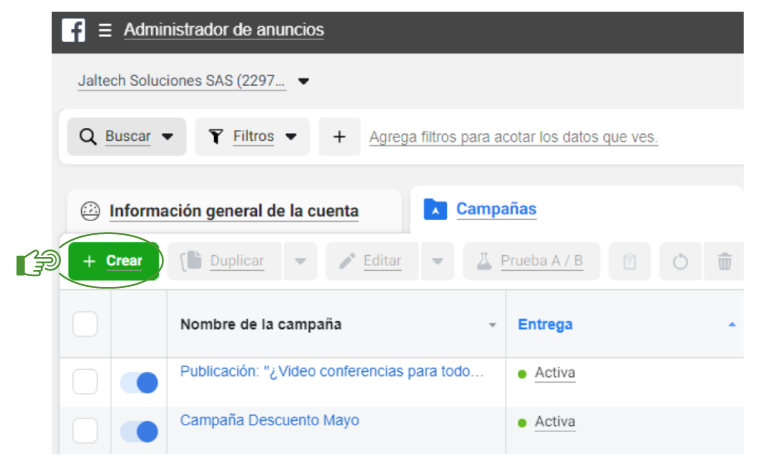Check the select-all campaigns checkbox
The width and height of the screenshot is (766, 471).
[85, 324]
